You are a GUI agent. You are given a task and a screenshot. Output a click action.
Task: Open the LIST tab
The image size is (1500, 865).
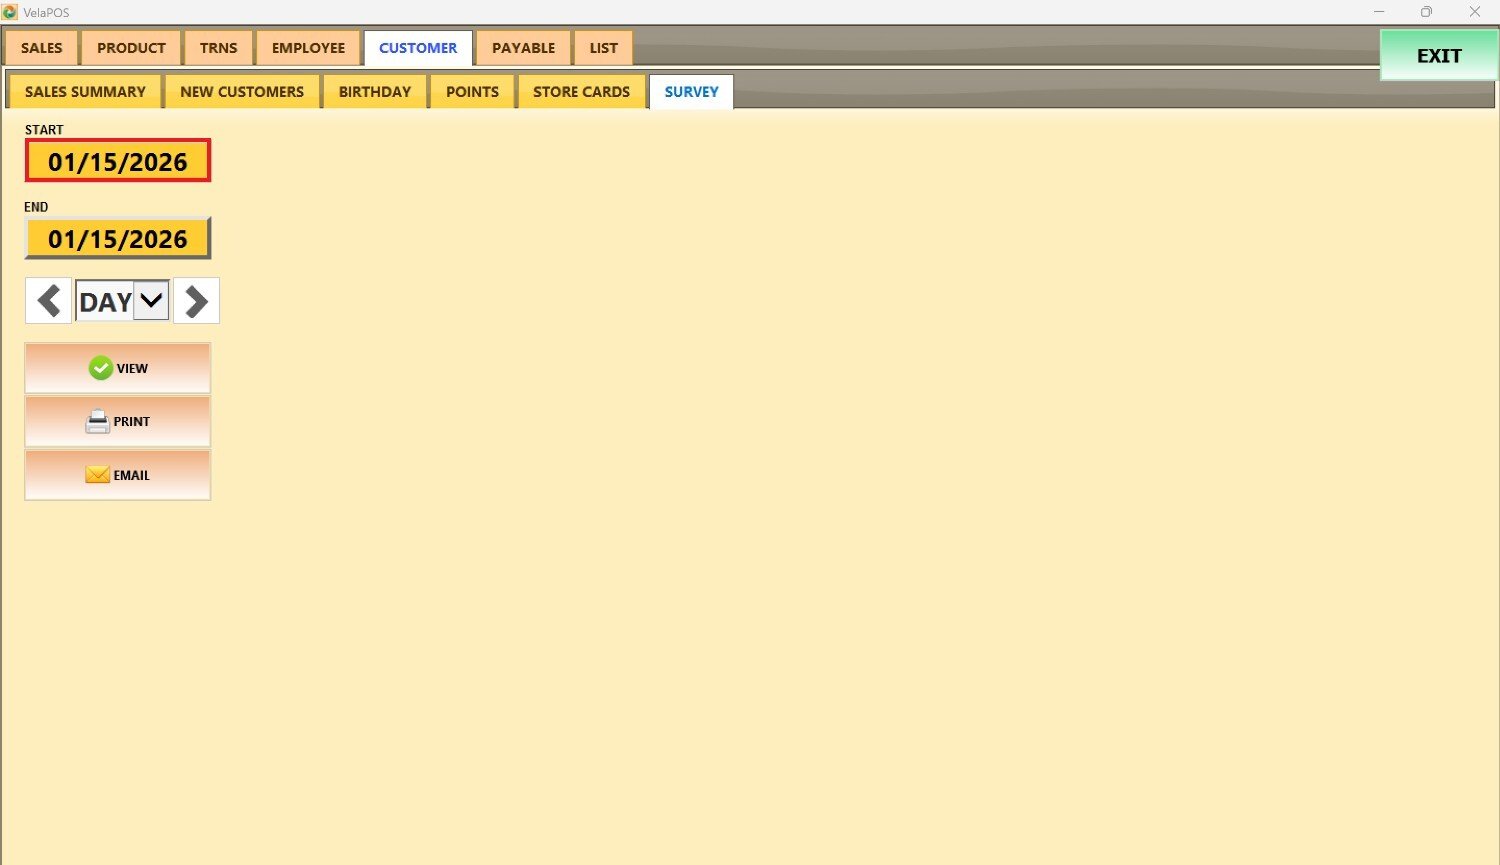pyautogui.click(x=603, y=48)
